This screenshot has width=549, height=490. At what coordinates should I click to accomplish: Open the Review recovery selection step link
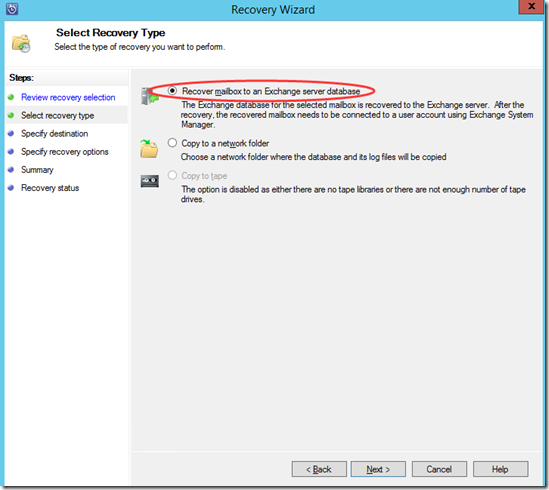point(68,97)
